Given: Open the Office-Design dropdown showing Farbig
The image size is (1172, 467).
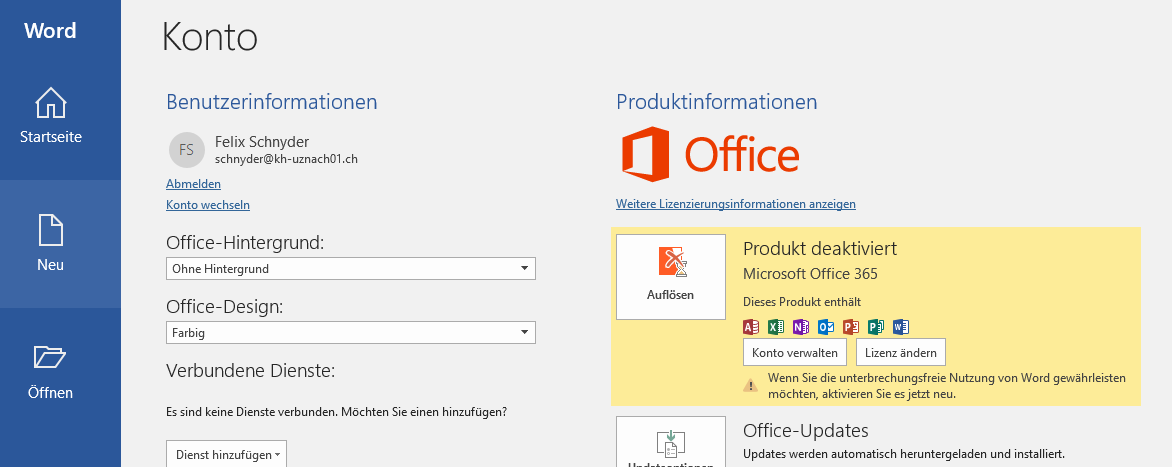Looking at the screenshot, I should point(351,333).
